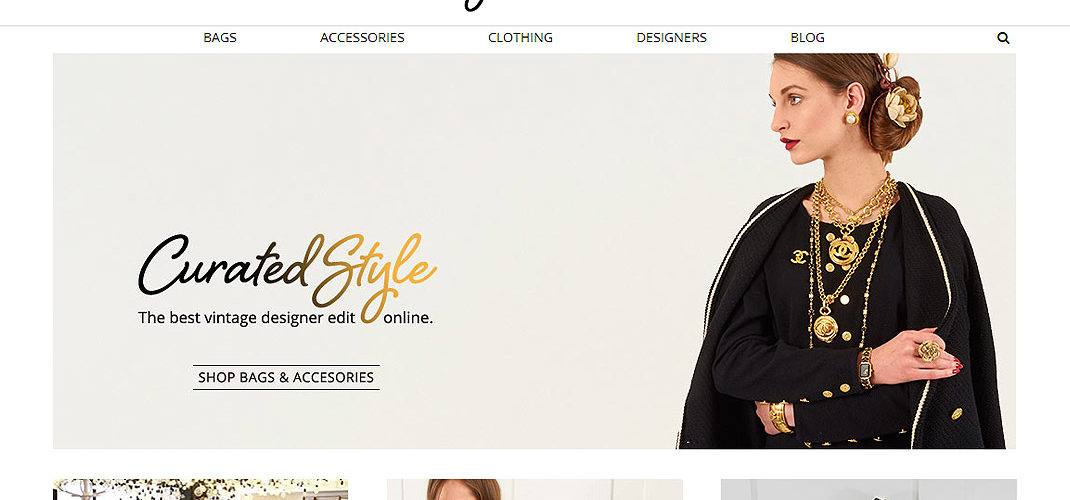Click the partial site logo at the top

click(476, 5)
